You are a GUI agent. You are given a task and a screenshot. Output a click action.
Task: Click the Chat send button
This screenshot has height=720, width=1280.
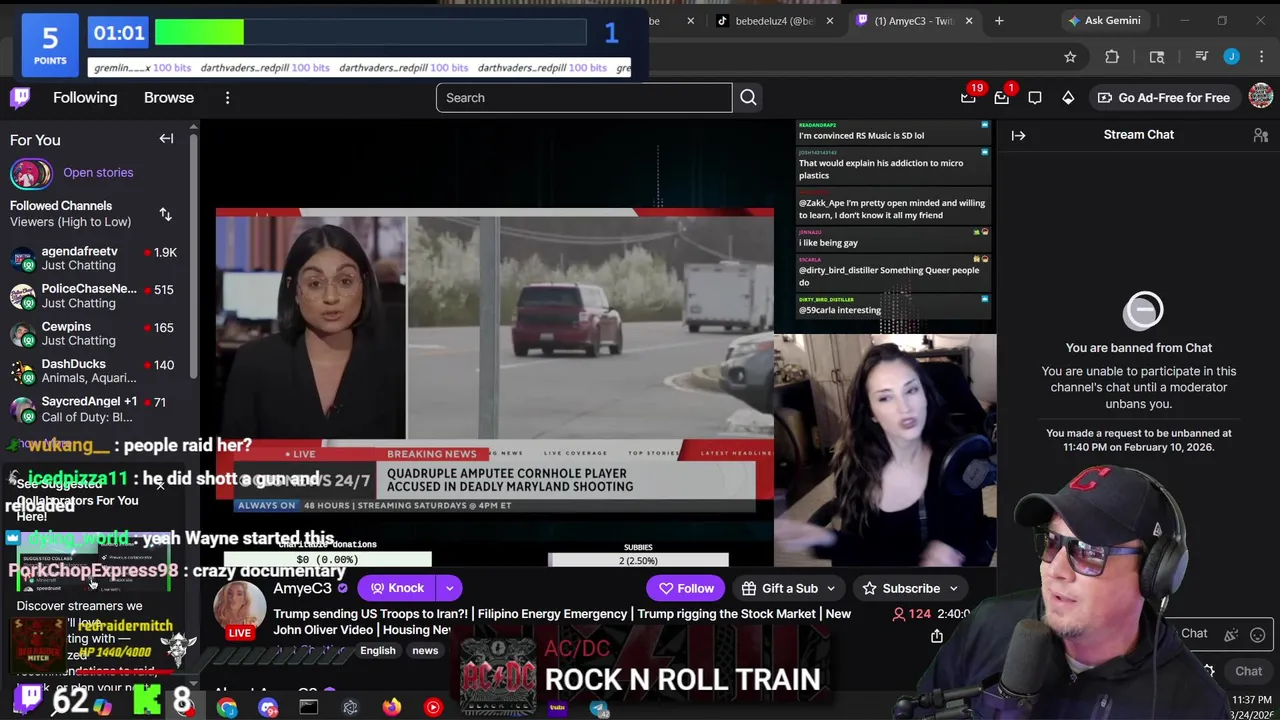coord(1248,671)
